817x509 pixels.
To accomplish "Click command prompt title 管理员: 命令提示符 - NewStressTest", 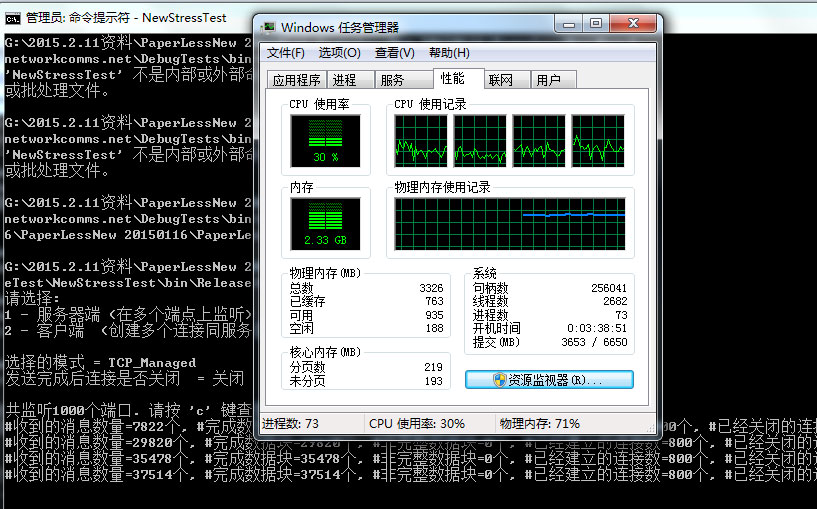I will 126,18.
